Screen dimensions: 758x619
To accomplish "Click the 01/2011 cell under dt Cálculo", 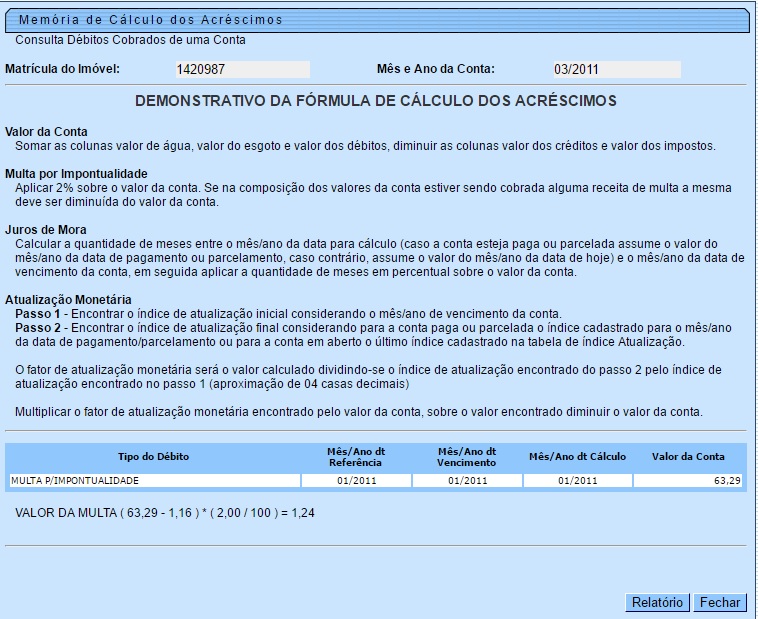I will (x=577, y=481).
